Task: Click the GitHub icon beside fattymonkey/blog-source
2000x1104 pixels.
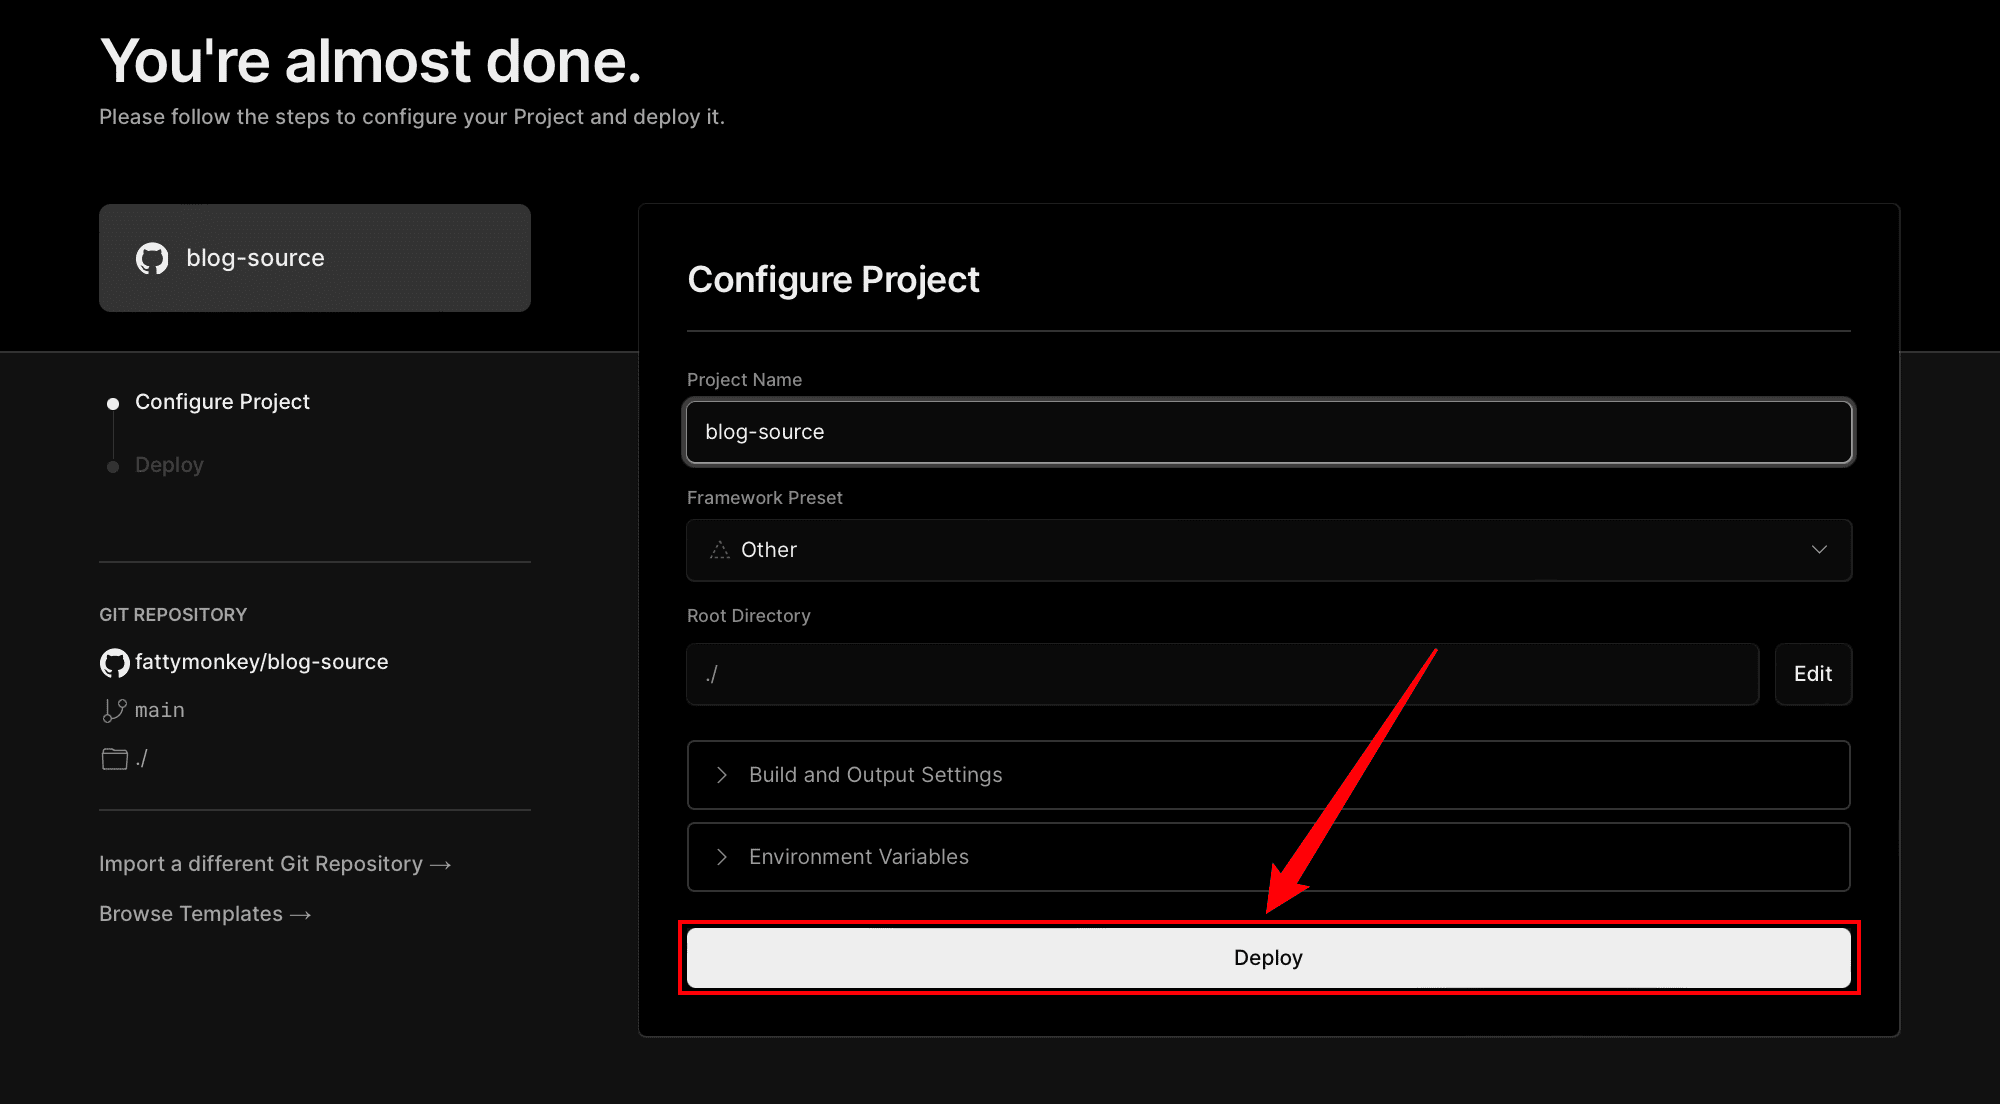Action: (x=114, y=663)
